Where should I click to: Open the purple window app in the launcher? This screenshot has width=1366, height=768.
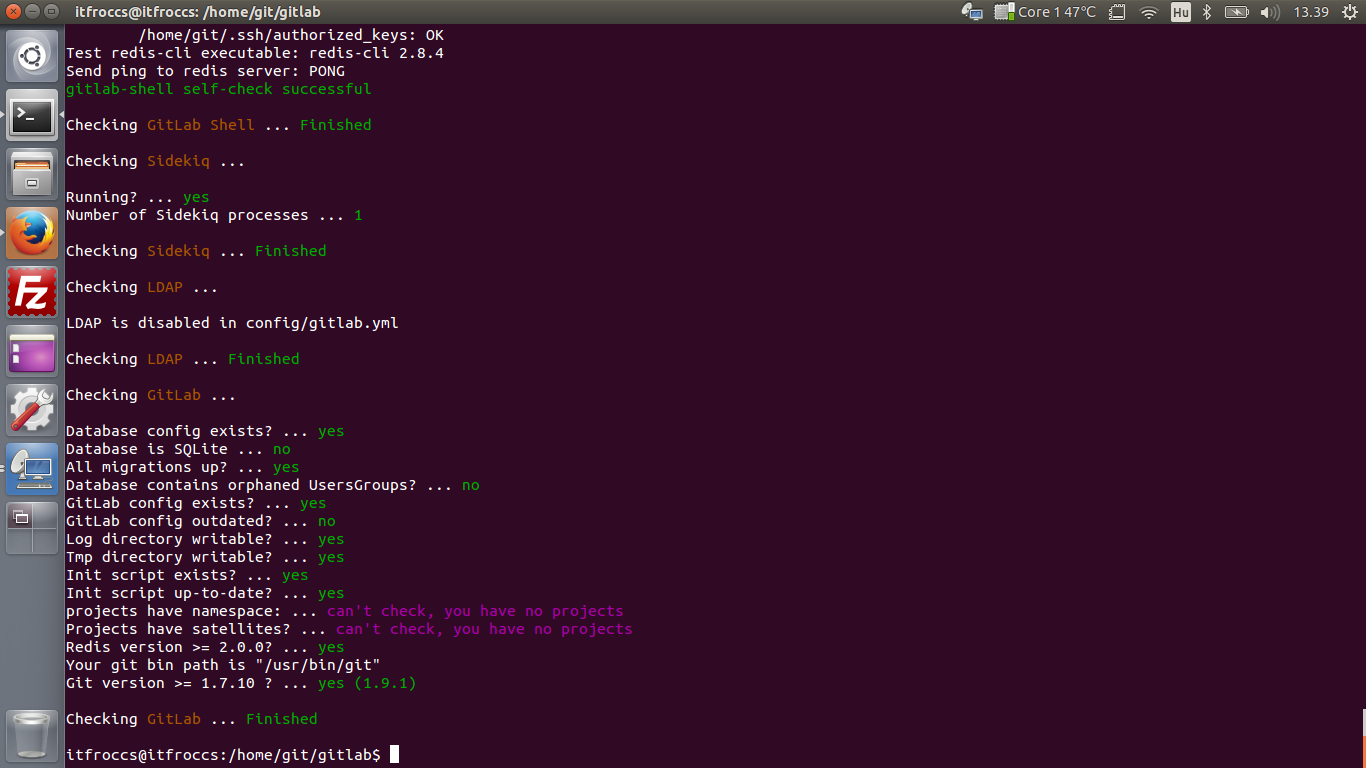point(32,351)
